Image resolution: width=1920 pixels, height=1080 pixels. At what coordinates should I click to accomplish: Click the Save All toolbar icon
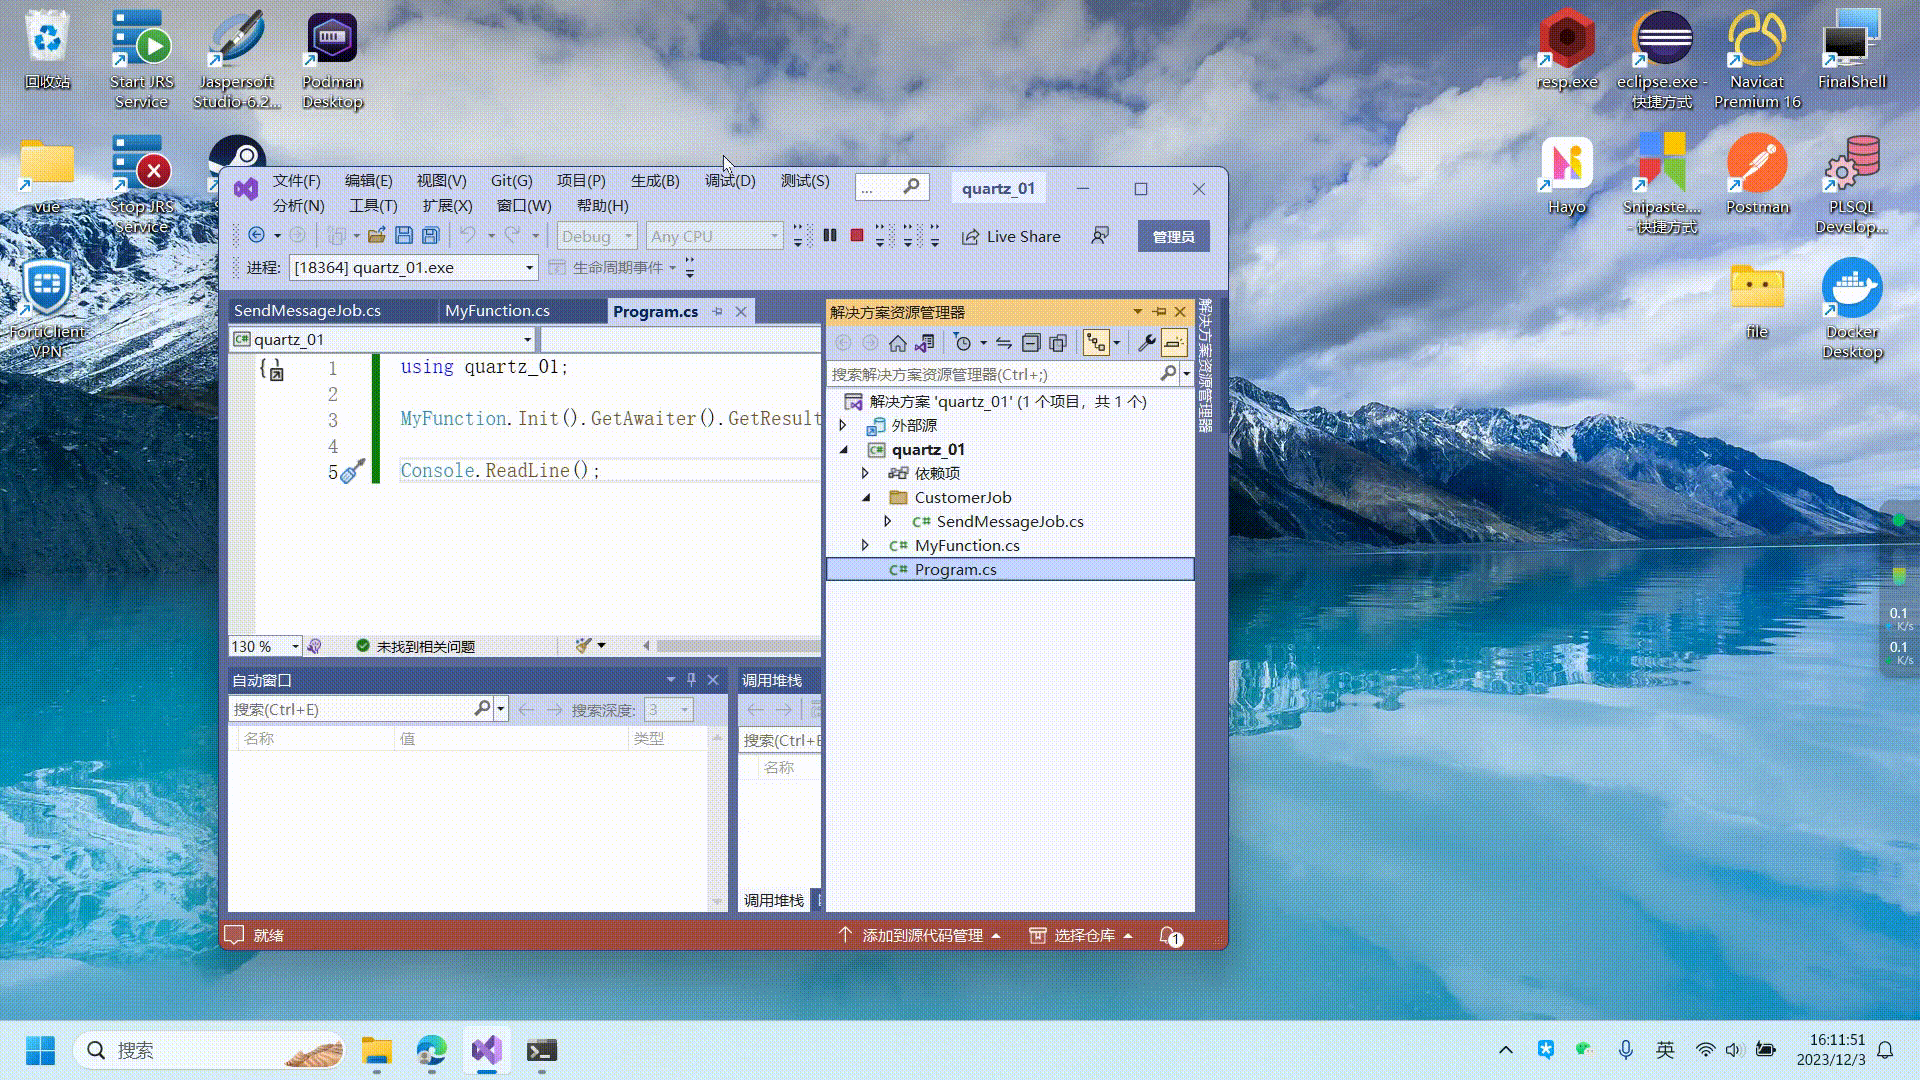coord(431,236)
